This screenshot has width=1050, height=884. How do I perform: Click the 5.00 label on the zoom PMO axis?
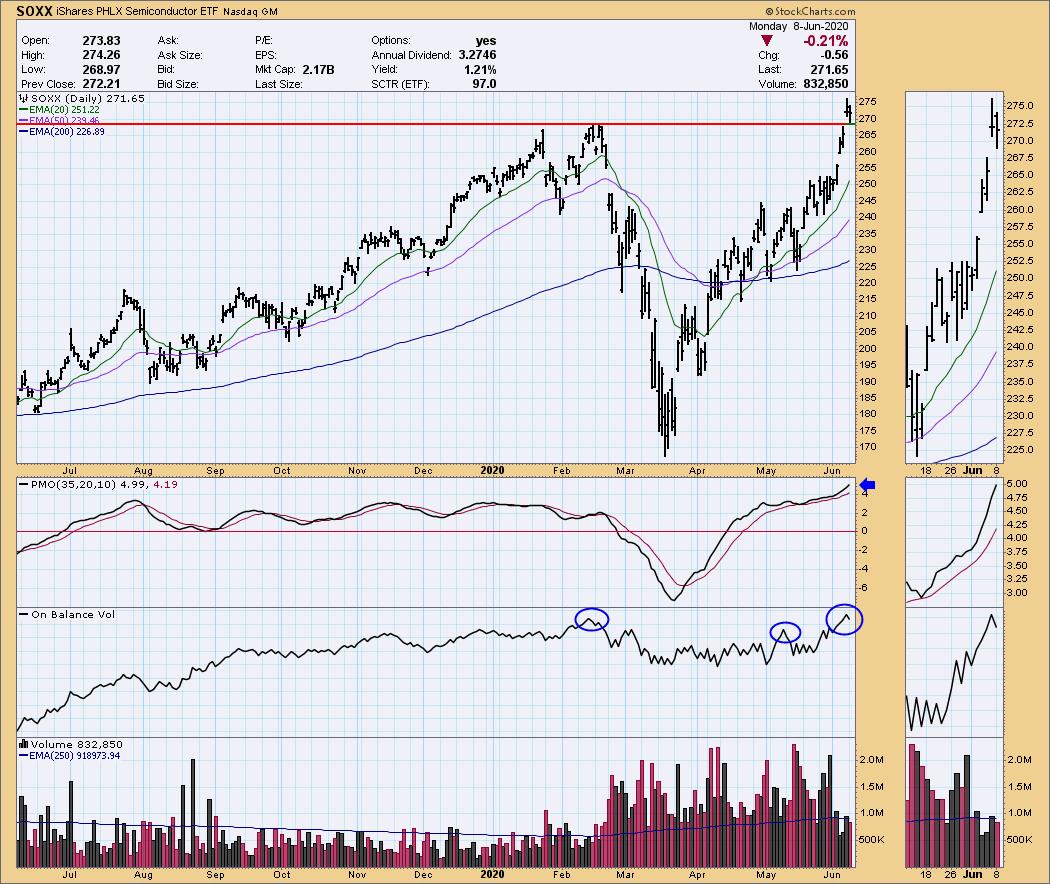1017,484
